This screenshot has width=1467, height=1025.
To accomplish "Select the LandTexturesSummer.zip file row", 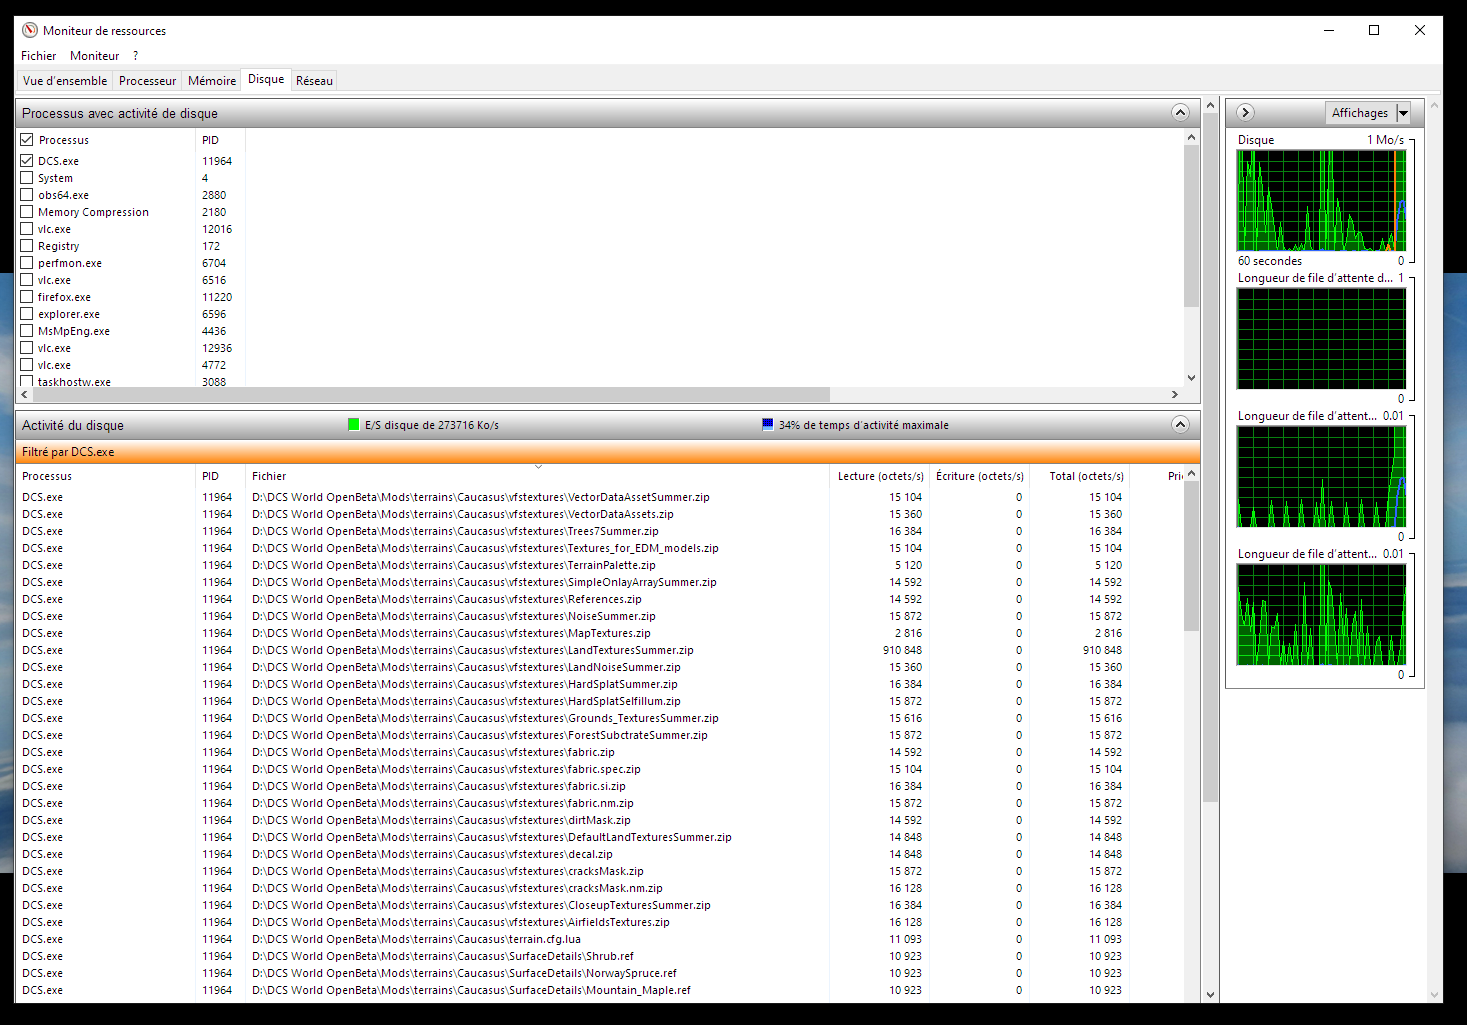I will 600,650.
